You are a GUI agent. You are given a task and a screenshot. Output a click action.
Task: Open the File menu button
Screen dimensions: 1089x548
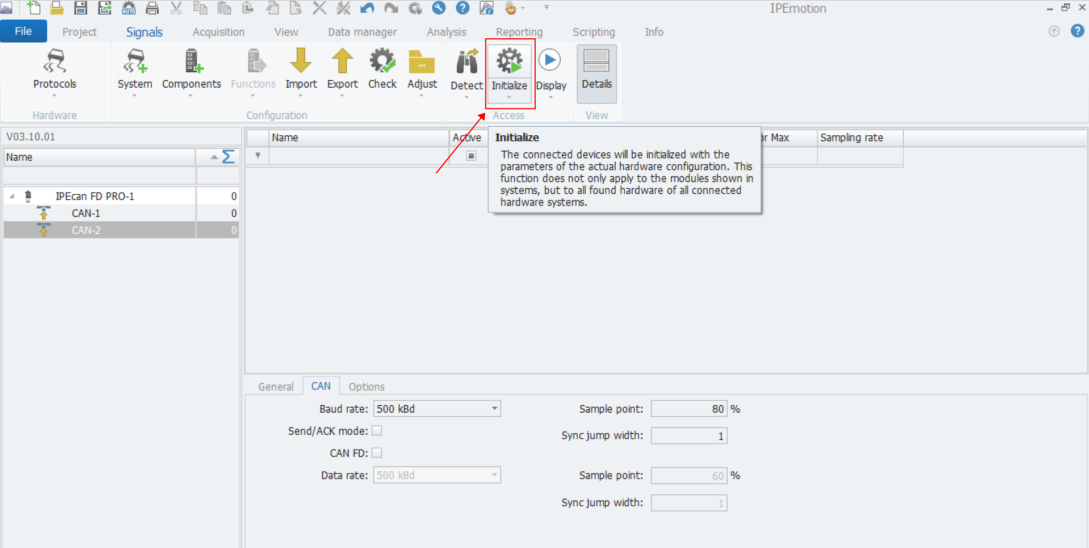click(x=23, y=32)
